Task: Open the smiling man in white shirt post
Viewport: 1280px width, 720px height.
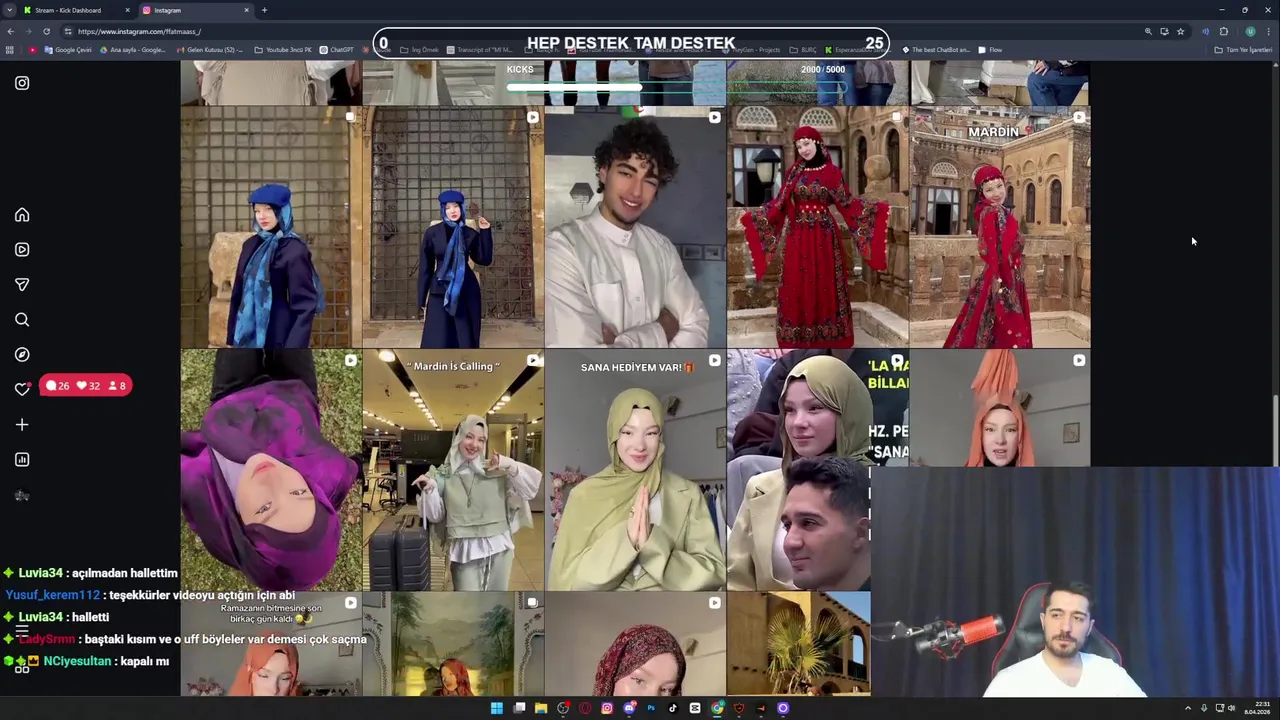Action: tap(635, 227)
